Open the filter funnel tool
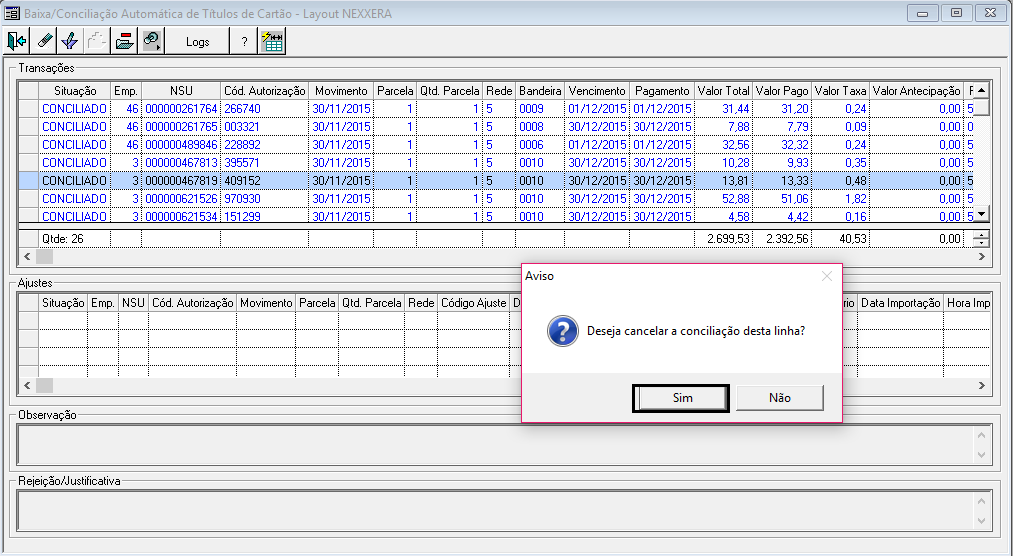The image size is (1013, 556). click(x=70, y=41)
